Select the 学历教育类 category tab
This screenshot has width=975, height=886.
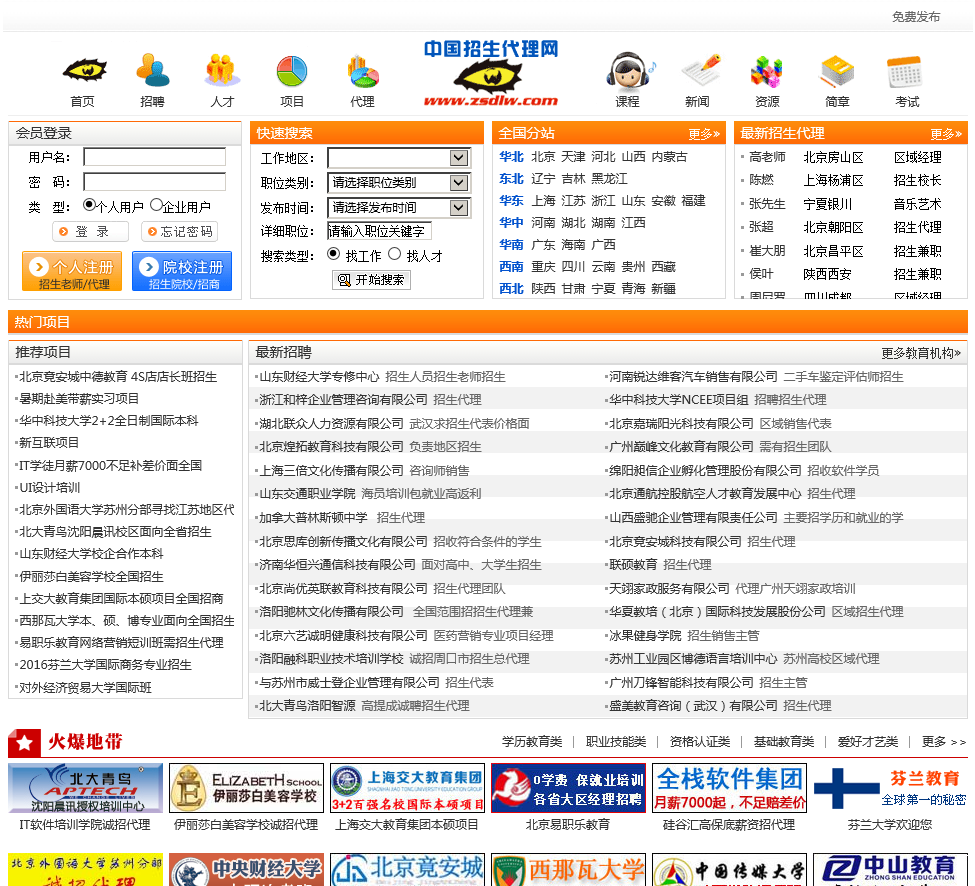click(532, 742)
